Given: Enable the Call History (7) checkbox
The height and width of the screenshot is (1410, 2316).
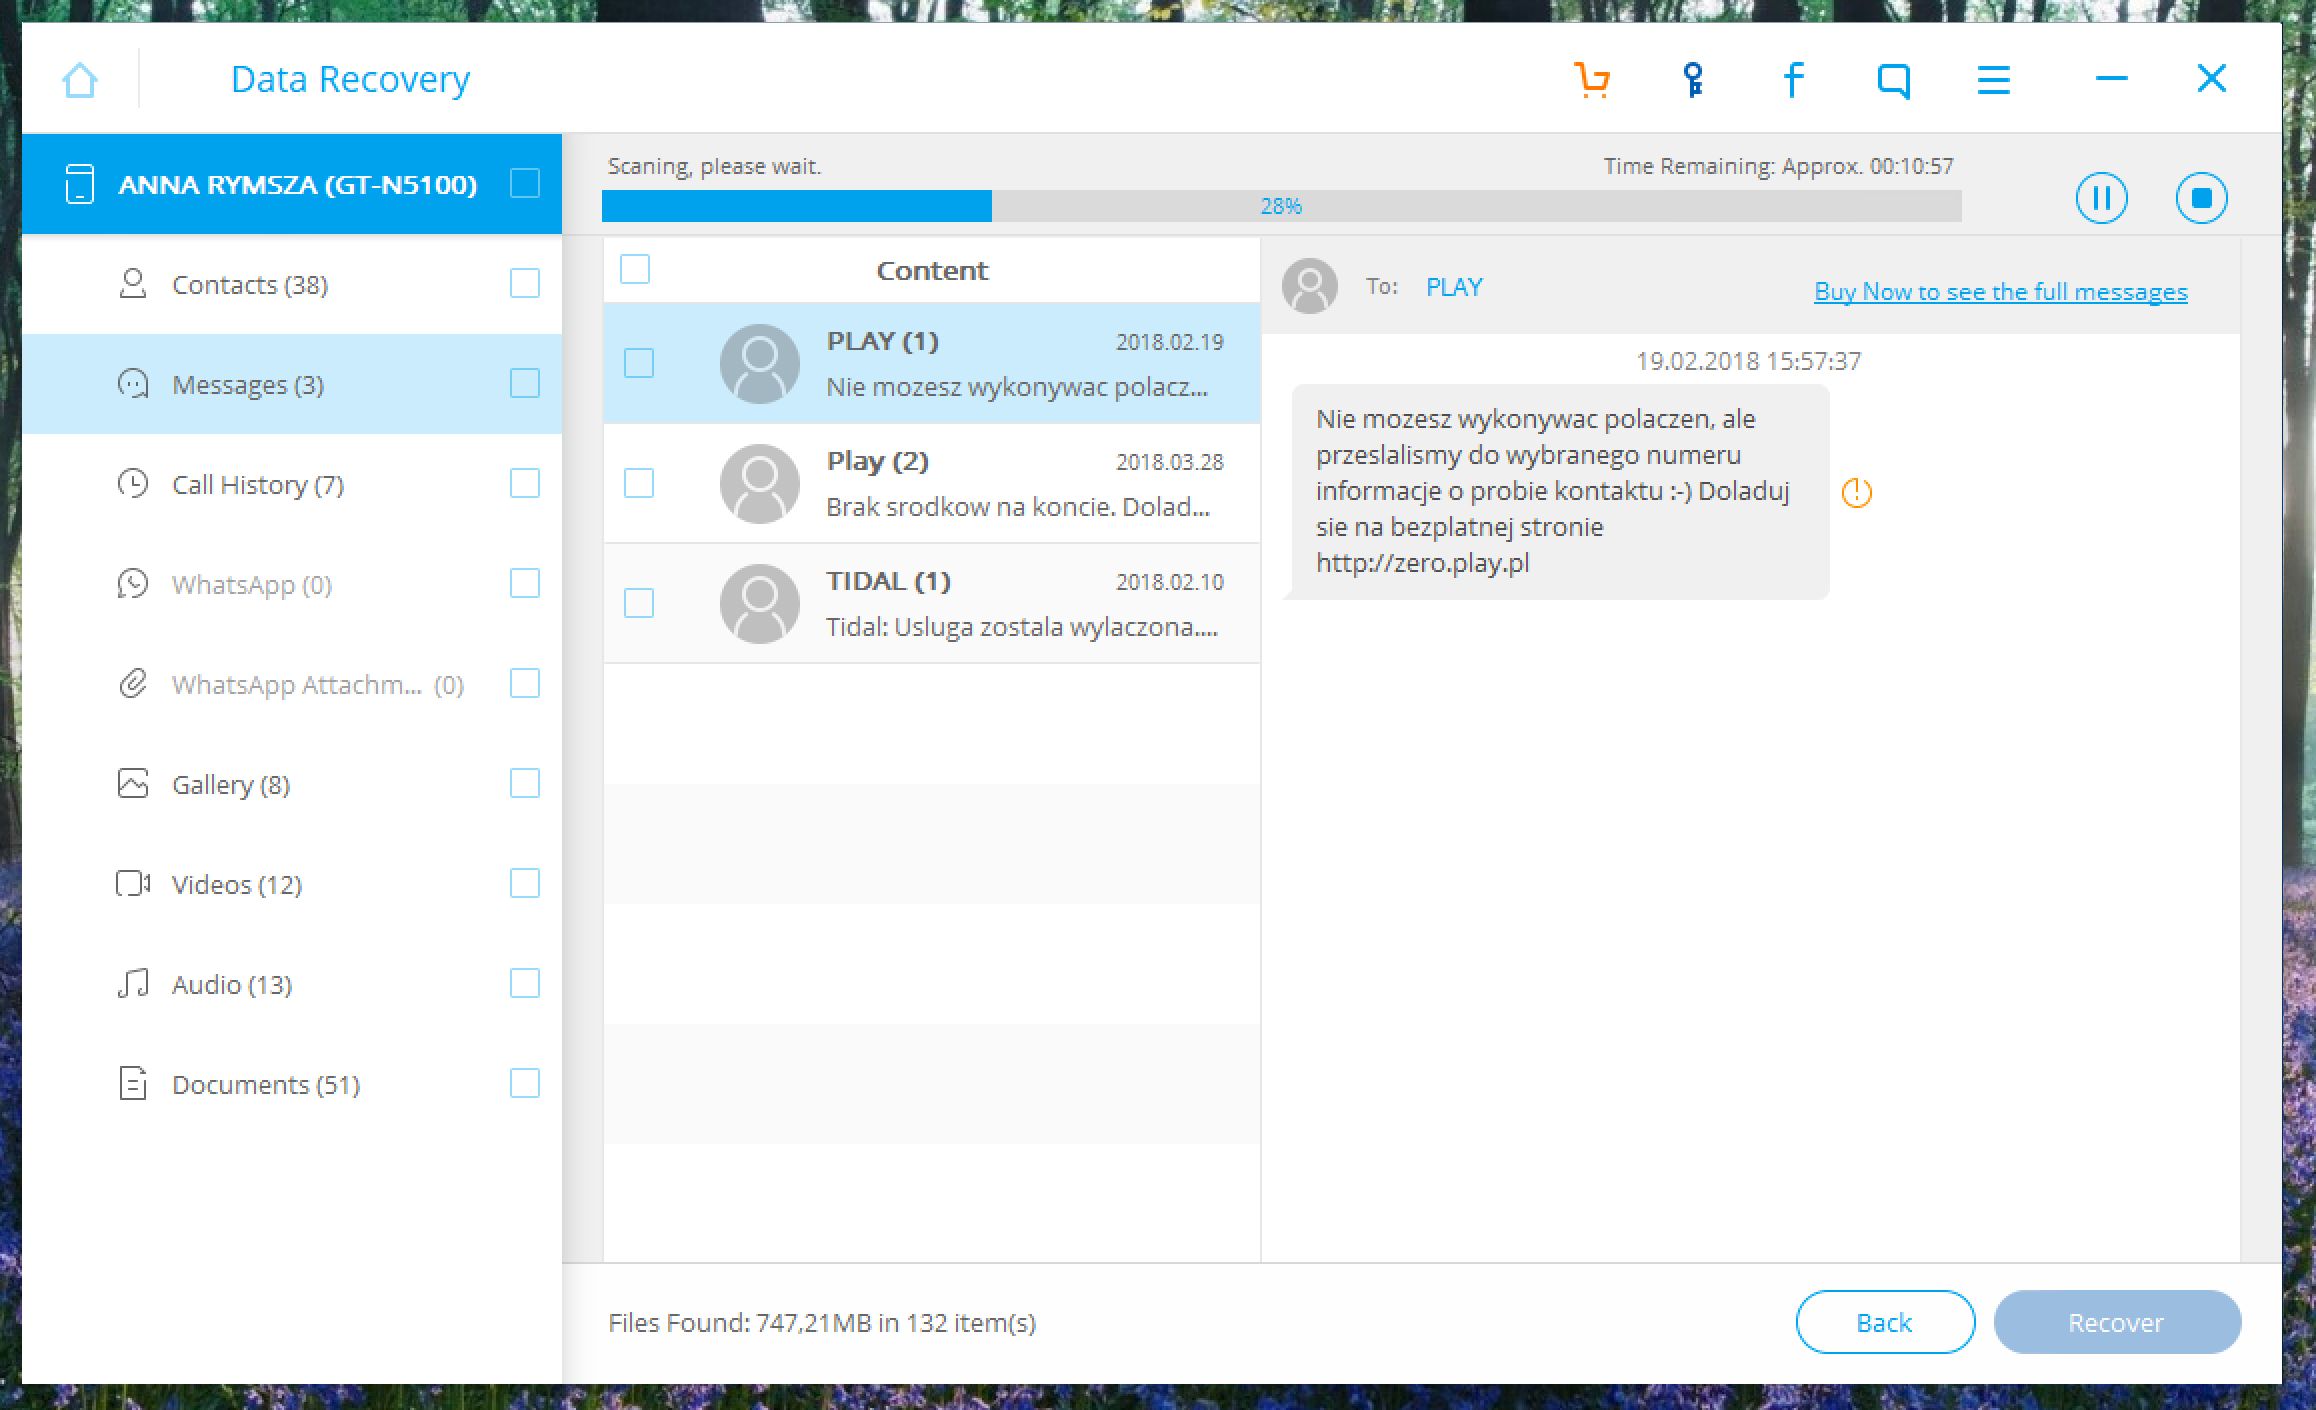Looking at the screenshot, I should (525, 483).
